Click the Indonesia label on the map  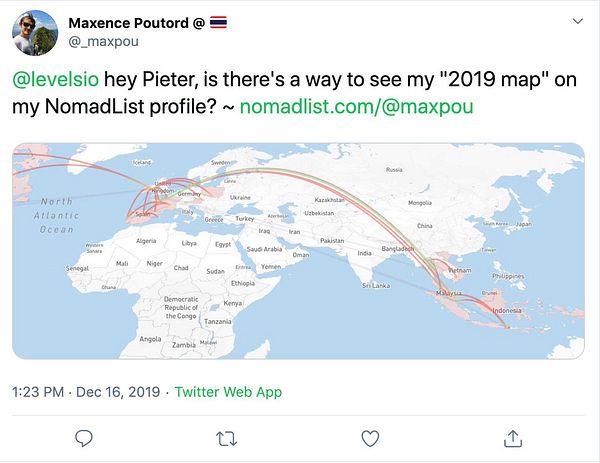tap(507, 310)
